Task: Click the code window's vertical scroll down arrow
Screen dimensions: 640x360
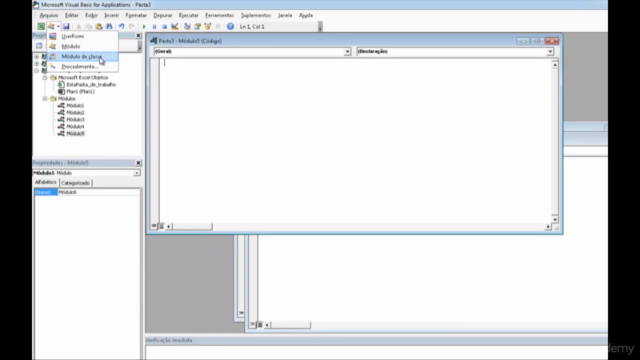Action: coord(555,219)
